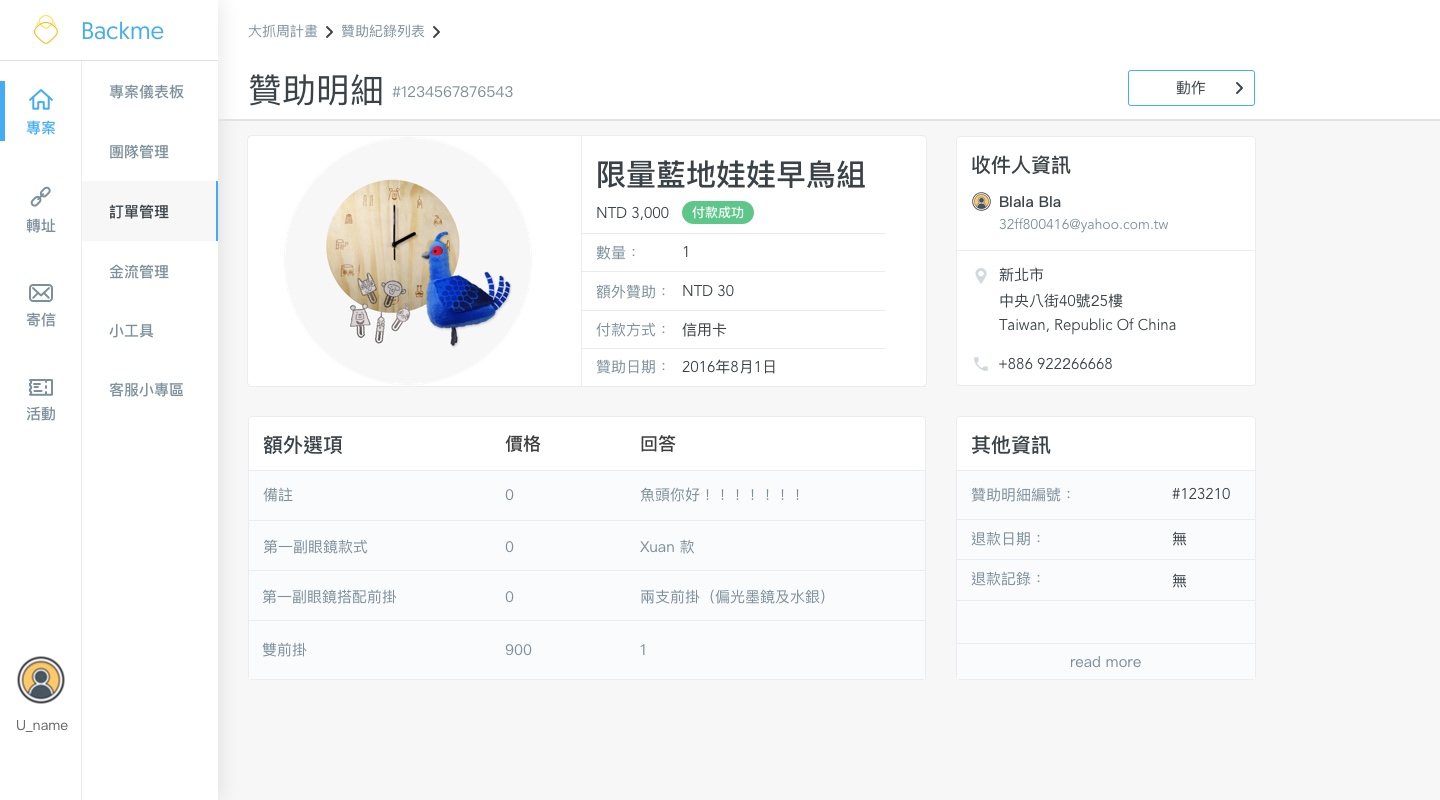Click the 付款成功 green status badge
The image size is (1440, 800).
[718, 213]
